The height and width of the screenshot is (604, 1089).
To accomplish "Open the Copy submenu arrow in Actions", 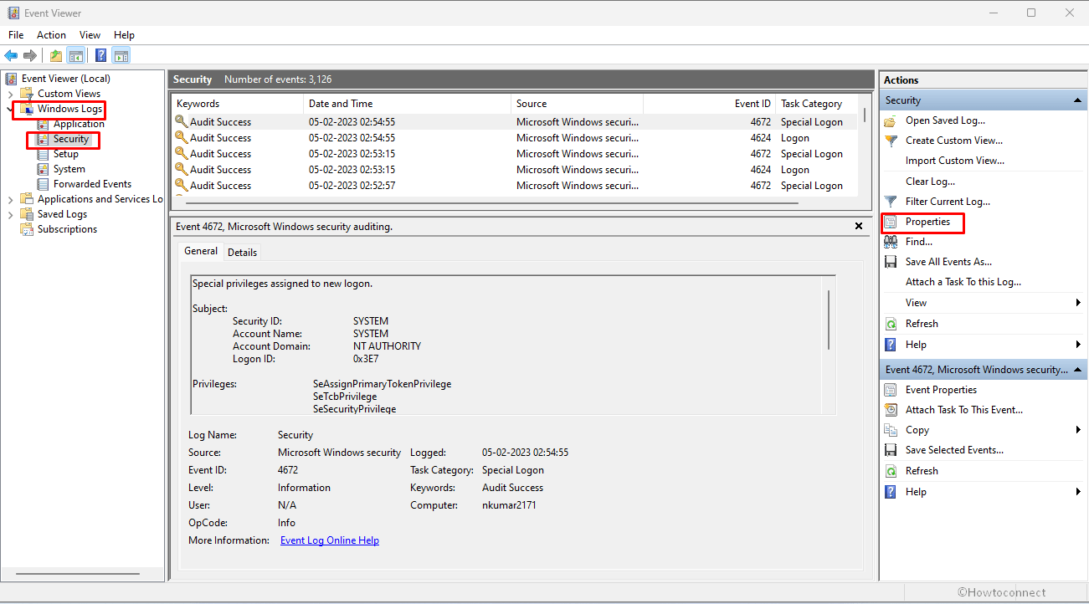I will (x=1078, y=430).
